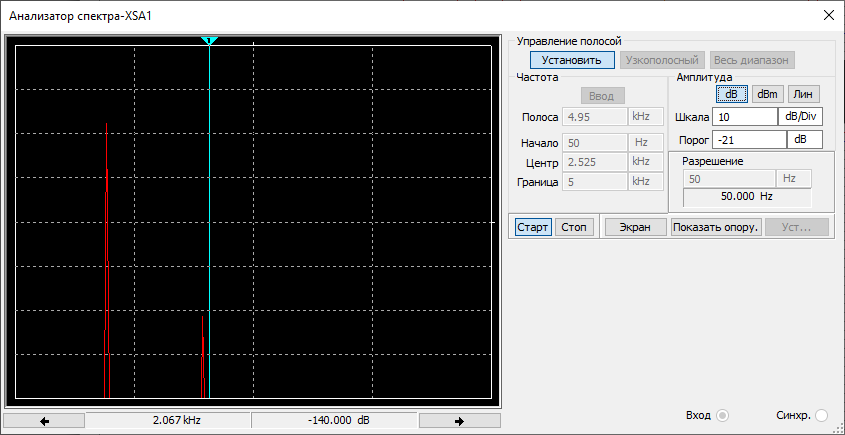Click the Центр field showing 2.525
845x435 pixels.
[594, 162]
